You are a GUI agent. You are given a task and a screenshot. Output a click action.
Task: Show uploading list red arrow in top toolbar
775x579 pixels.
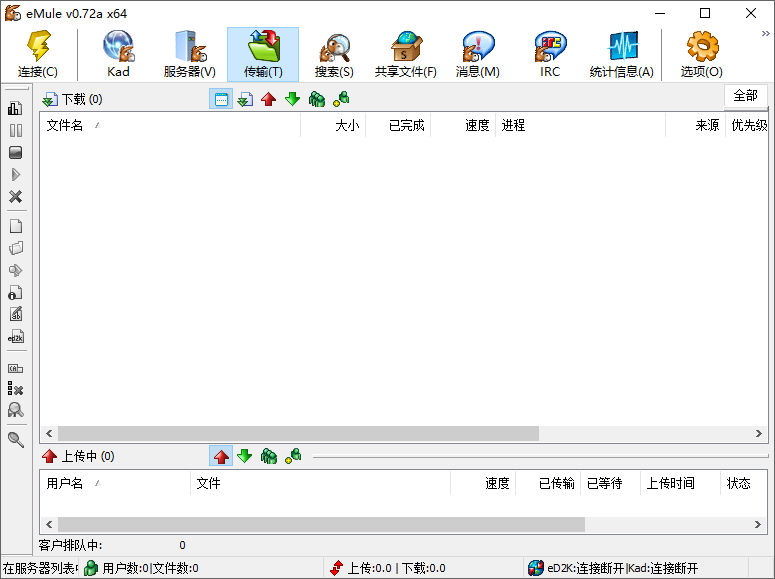coord(269,99)
